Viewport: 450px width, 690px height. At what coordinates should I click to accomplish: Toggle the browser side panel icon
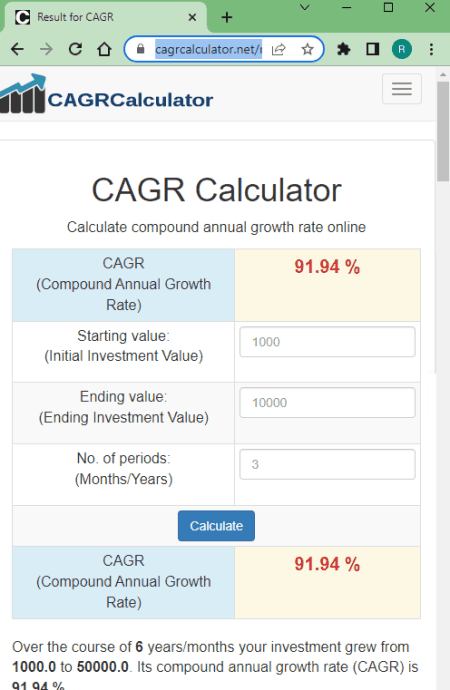pos(373,49)
